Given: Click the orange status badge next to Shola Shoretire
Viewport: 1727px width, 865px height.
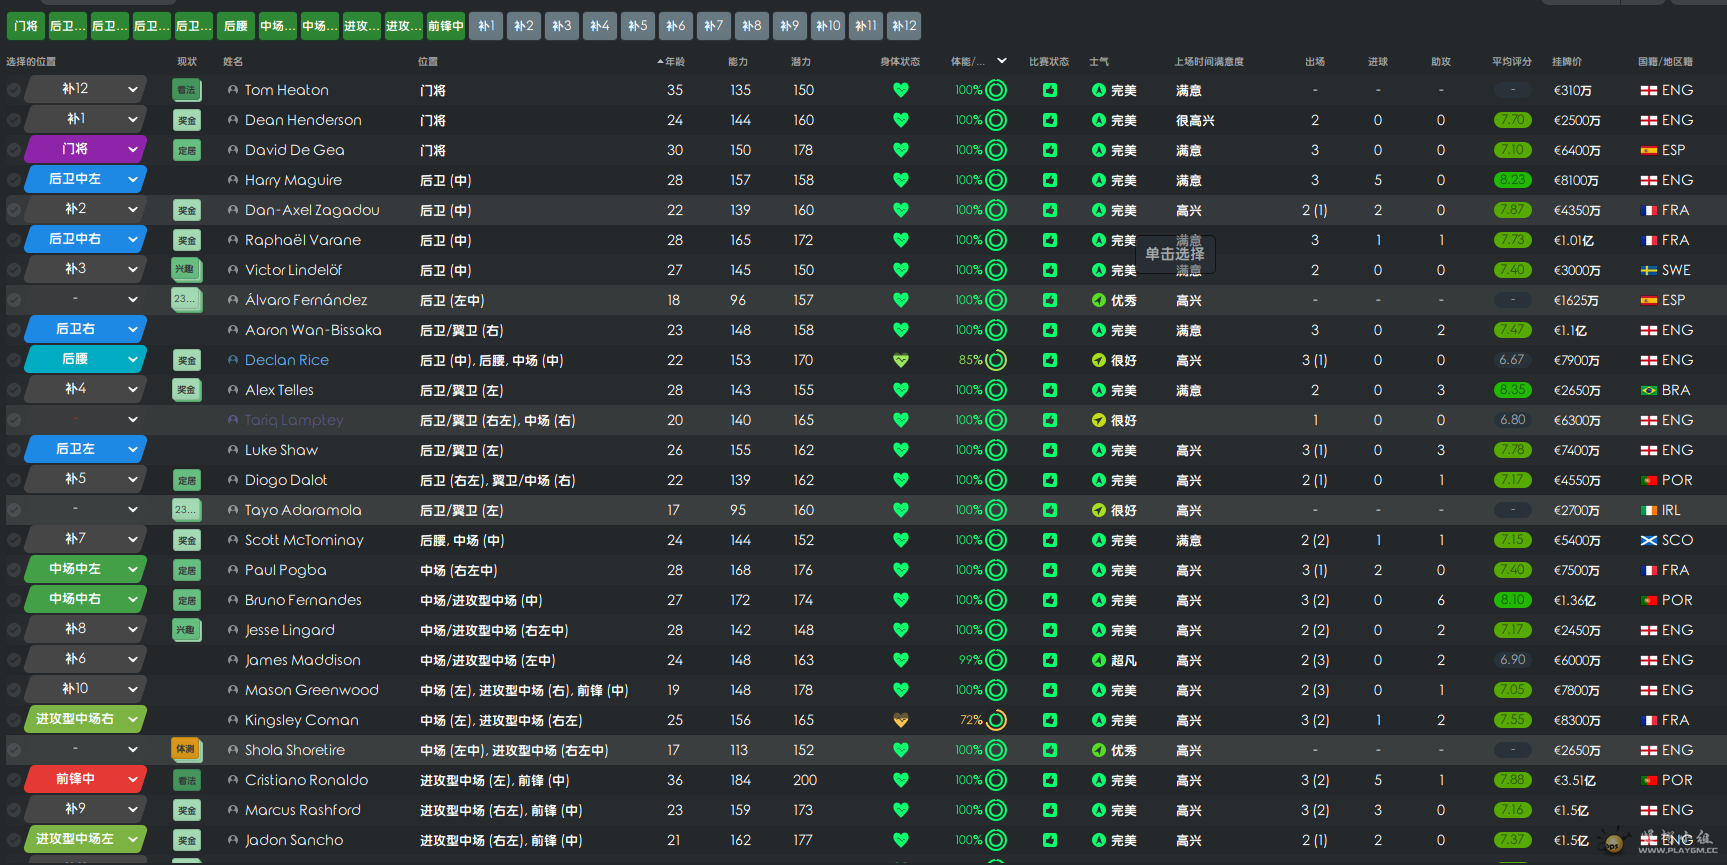Looking at the screenshot, I should pos(187,750).
